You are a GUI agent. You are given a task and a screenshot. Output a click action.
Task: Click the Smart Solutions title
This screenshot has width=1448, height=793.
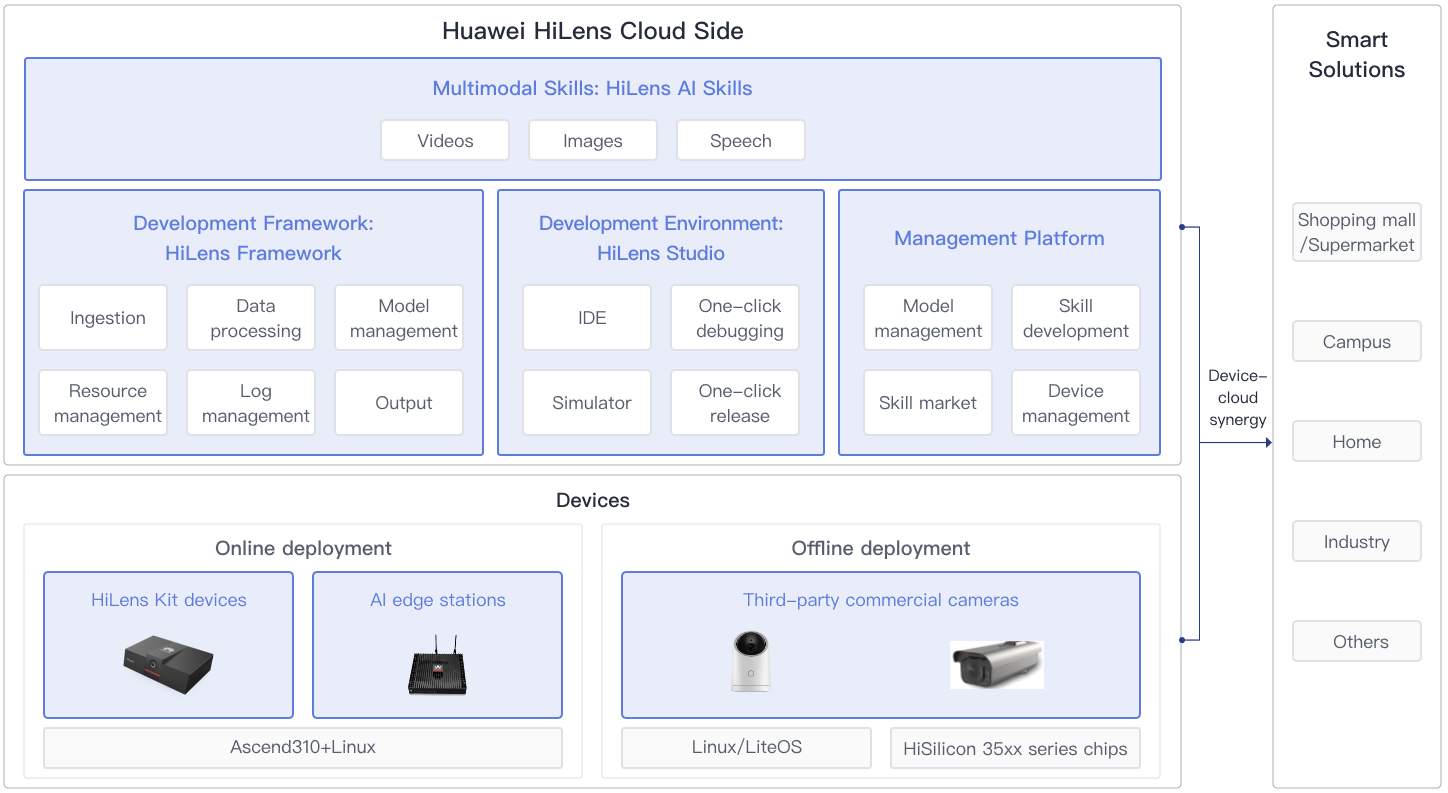click(x=1357, y=54)
